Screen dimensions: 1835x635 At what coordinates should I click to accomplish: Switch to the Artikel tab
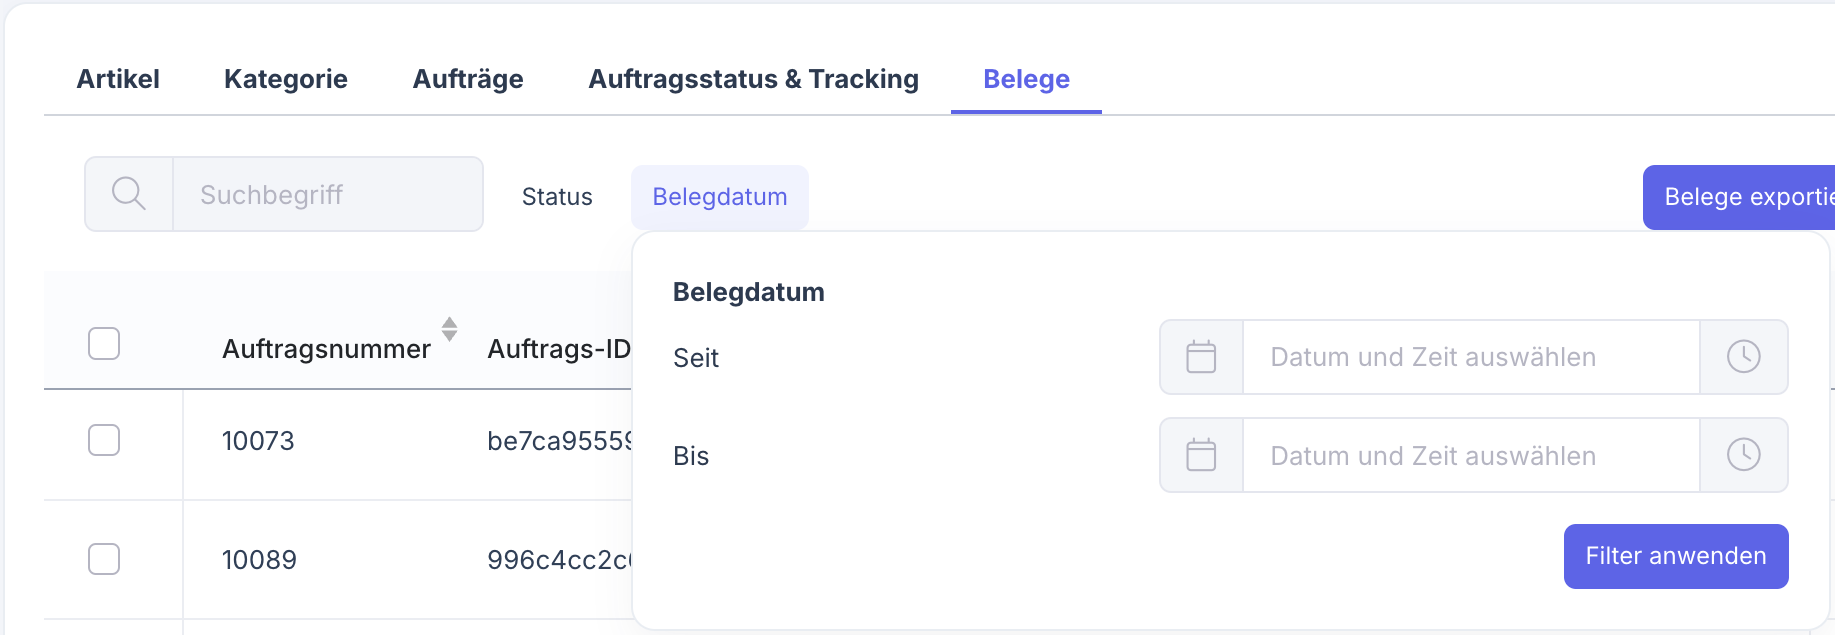tap(118, 79)
